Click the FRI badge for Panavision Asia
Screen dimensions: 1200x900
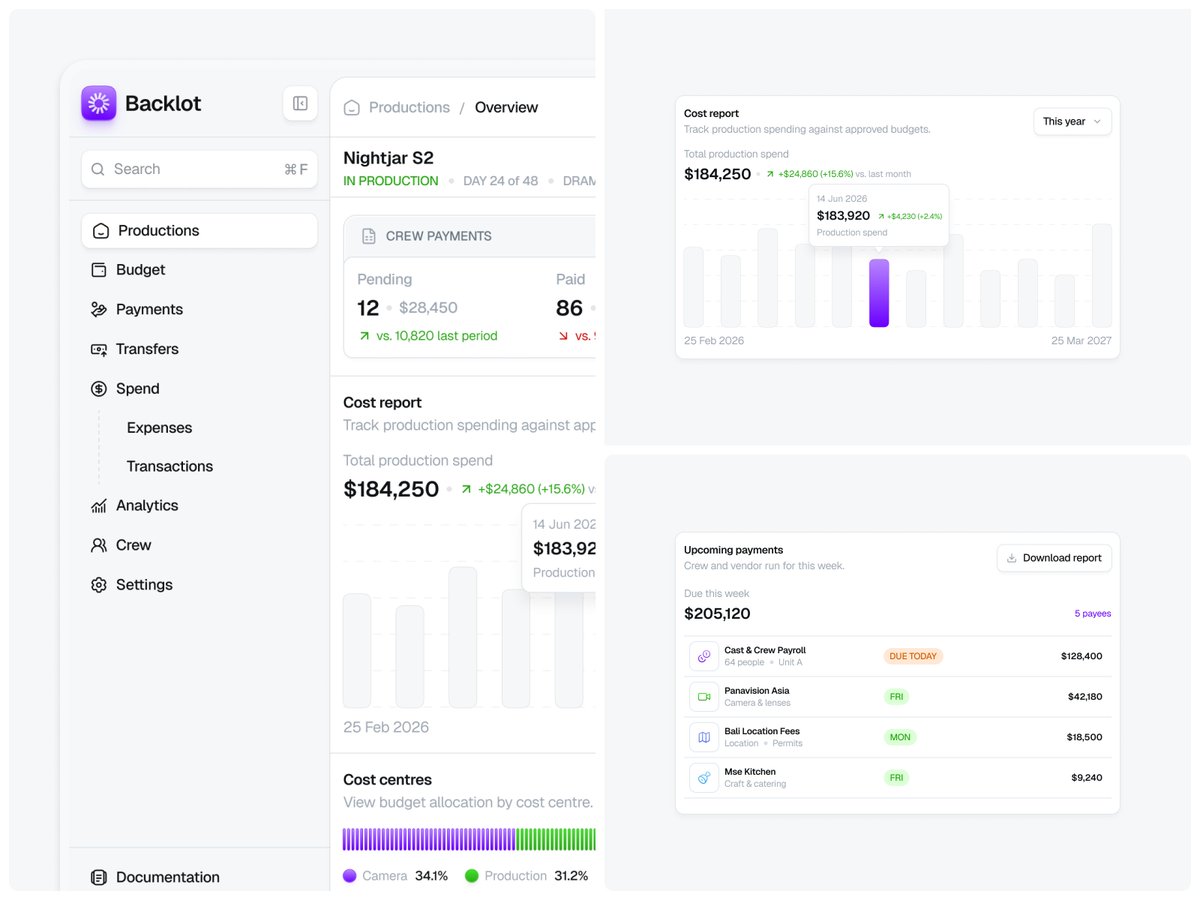[x=896, y=697]
